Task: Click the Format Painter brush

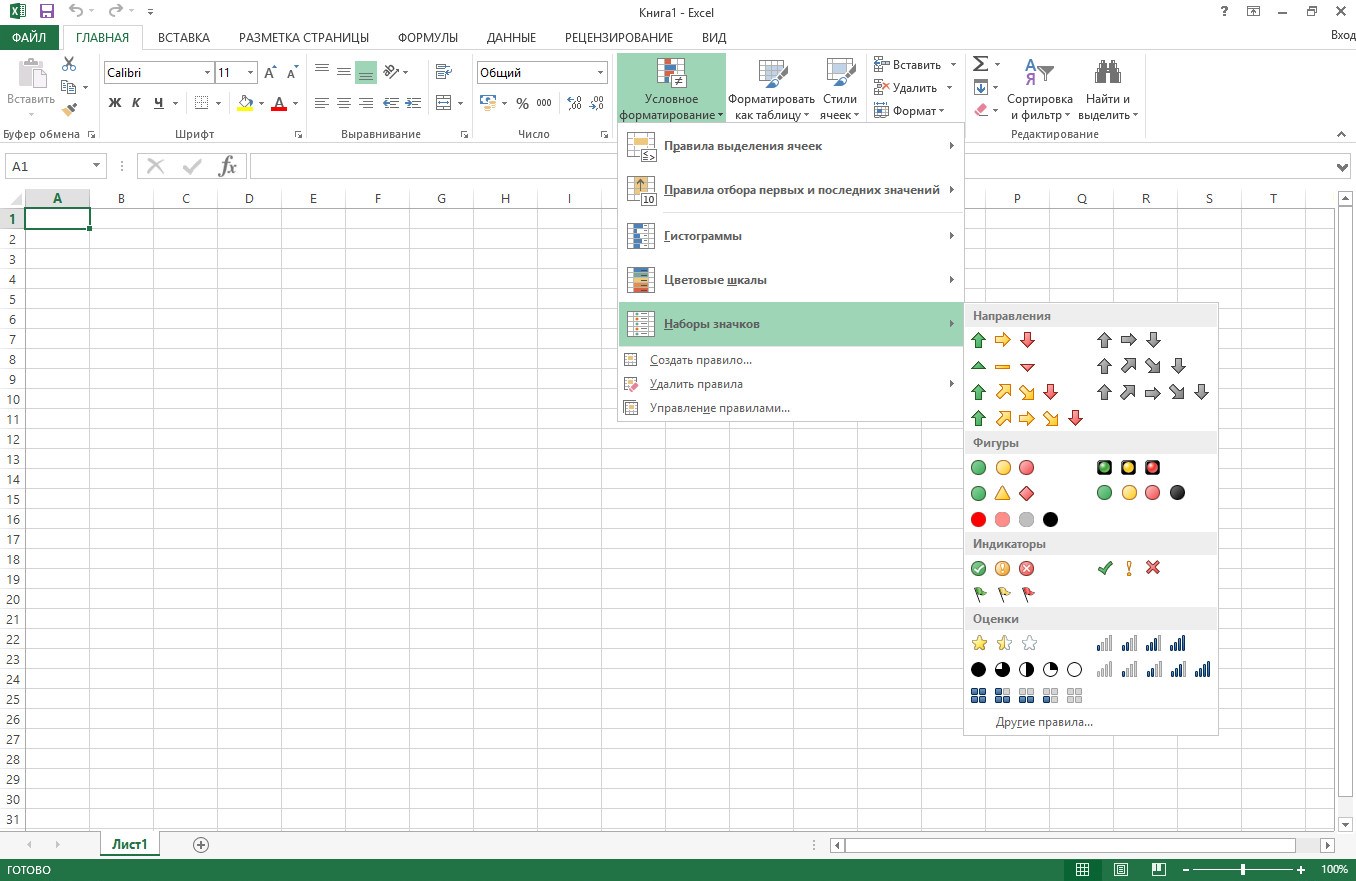Action: (x=69, y=110)
